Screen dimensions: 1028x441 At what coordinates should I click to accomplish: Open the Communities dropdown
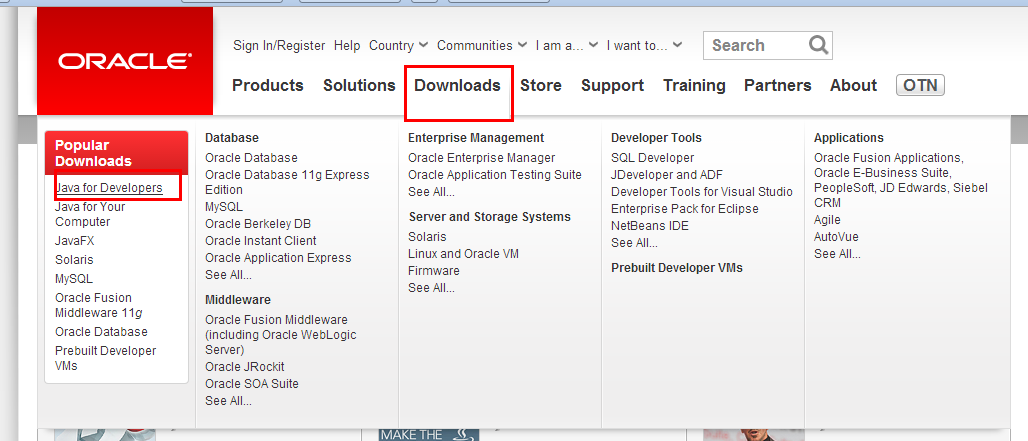pos(482,45)
